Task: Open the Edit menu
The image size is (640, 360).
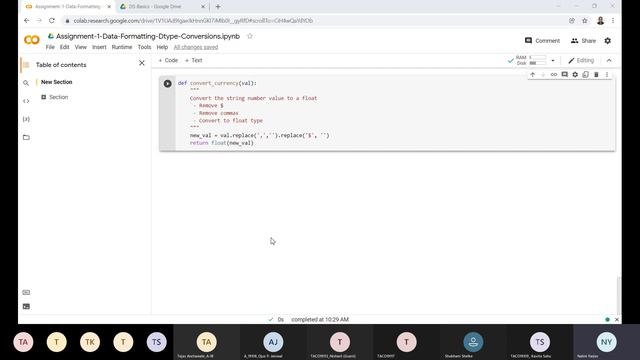Action: (x=64, y=47)
